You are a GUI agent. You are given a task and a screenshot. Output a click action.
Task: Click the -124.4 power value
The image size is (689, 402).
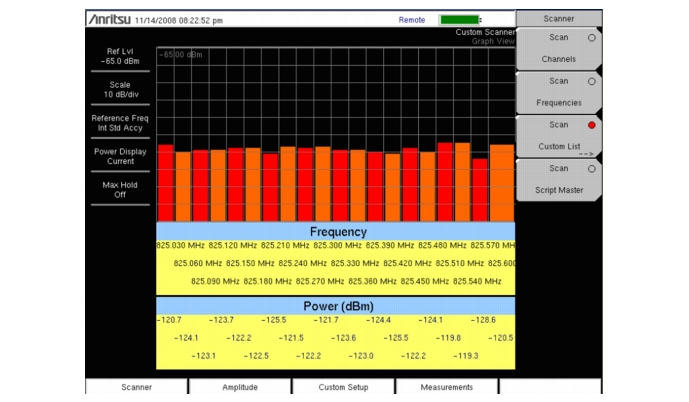point(378,320)
